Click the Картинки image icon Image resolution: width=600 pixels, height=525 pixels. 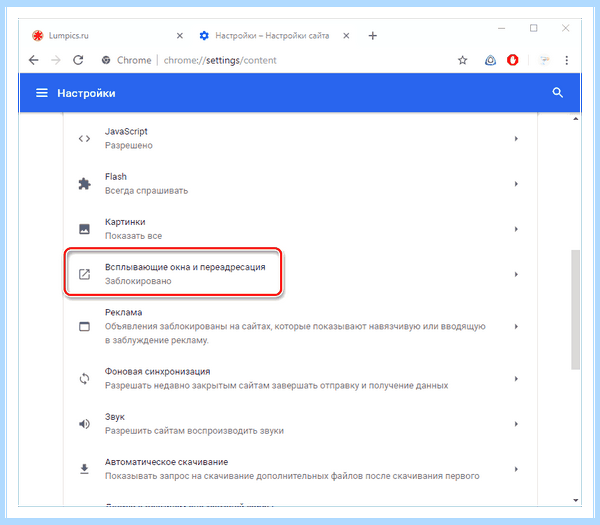(84, 229)
